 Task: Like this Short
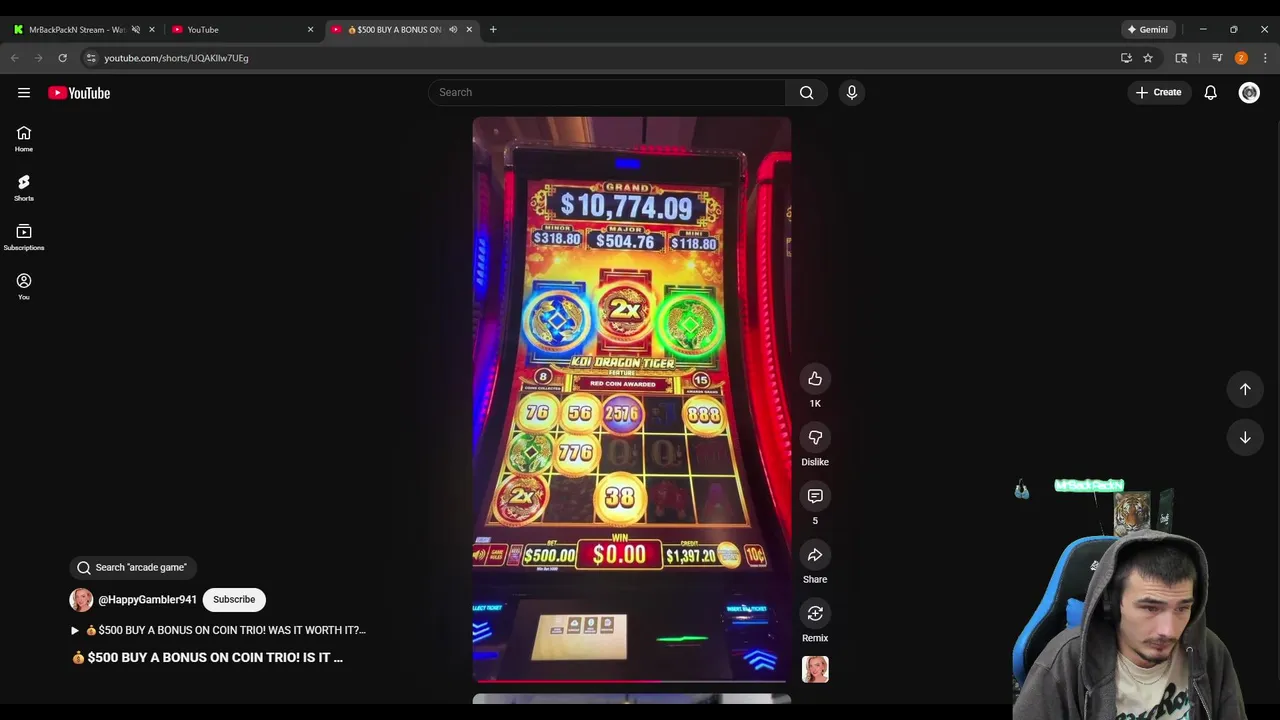[x=815, y=378]
